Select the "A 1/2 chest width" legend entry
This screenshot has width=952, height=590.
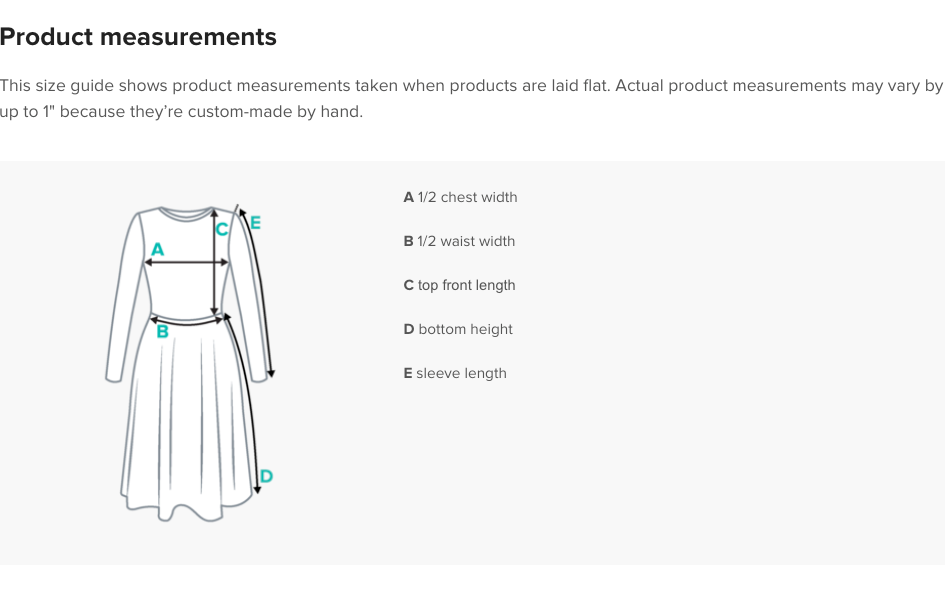click(x=460, y=197)
